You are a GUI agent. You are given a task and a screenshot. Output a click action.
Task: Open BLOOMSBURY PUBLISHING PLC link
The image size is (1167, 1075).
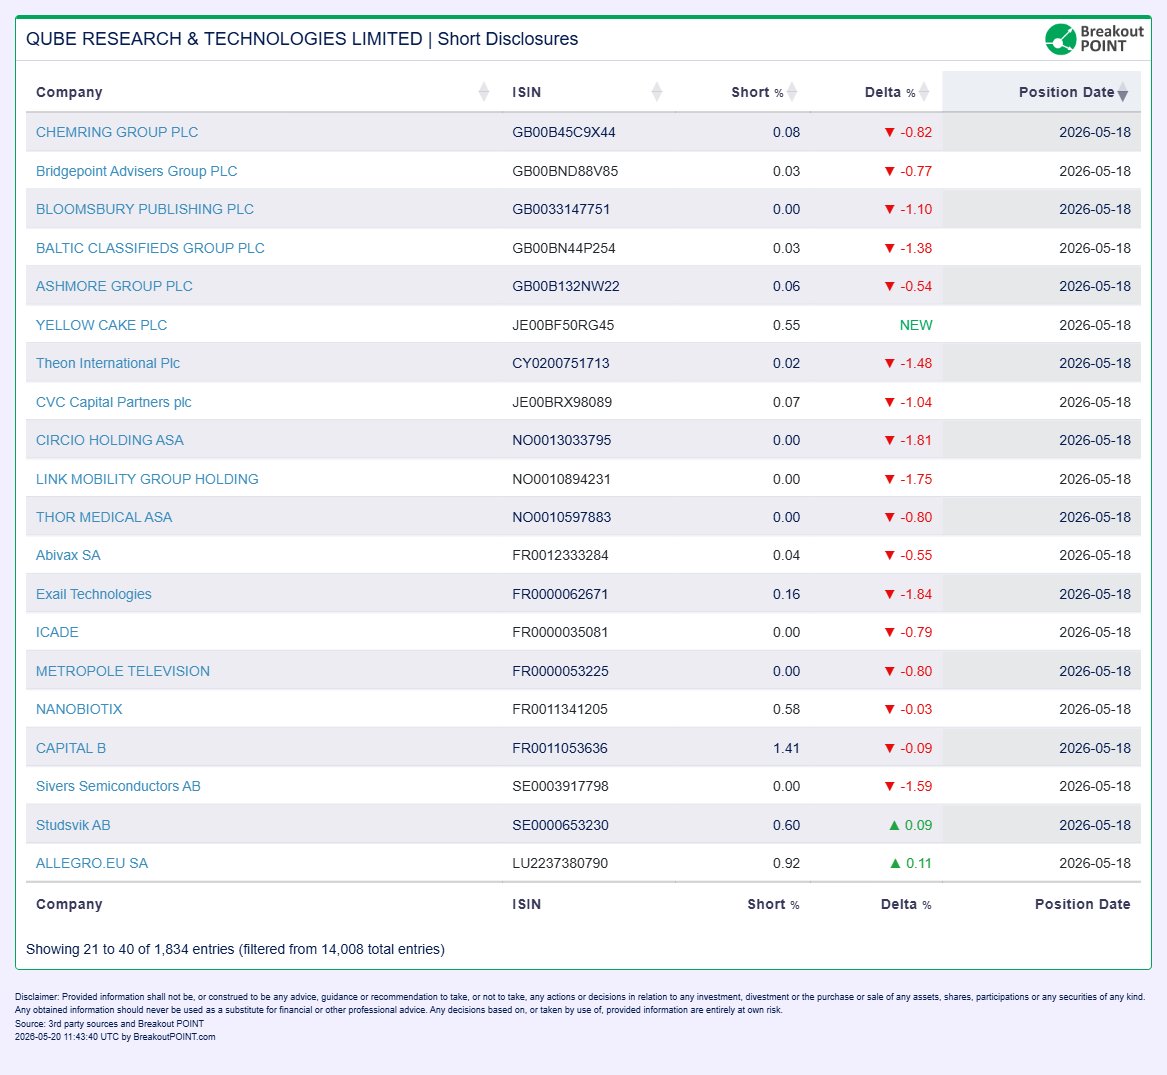[x=144, y=209]
